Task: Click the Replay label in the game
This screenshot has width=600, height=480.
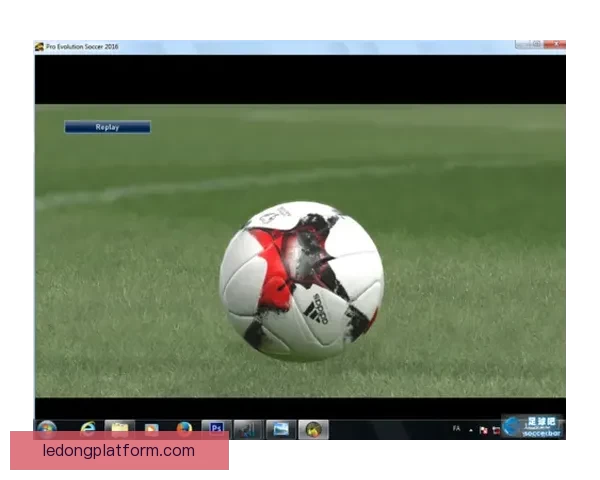Action: (x=107, y=127)
